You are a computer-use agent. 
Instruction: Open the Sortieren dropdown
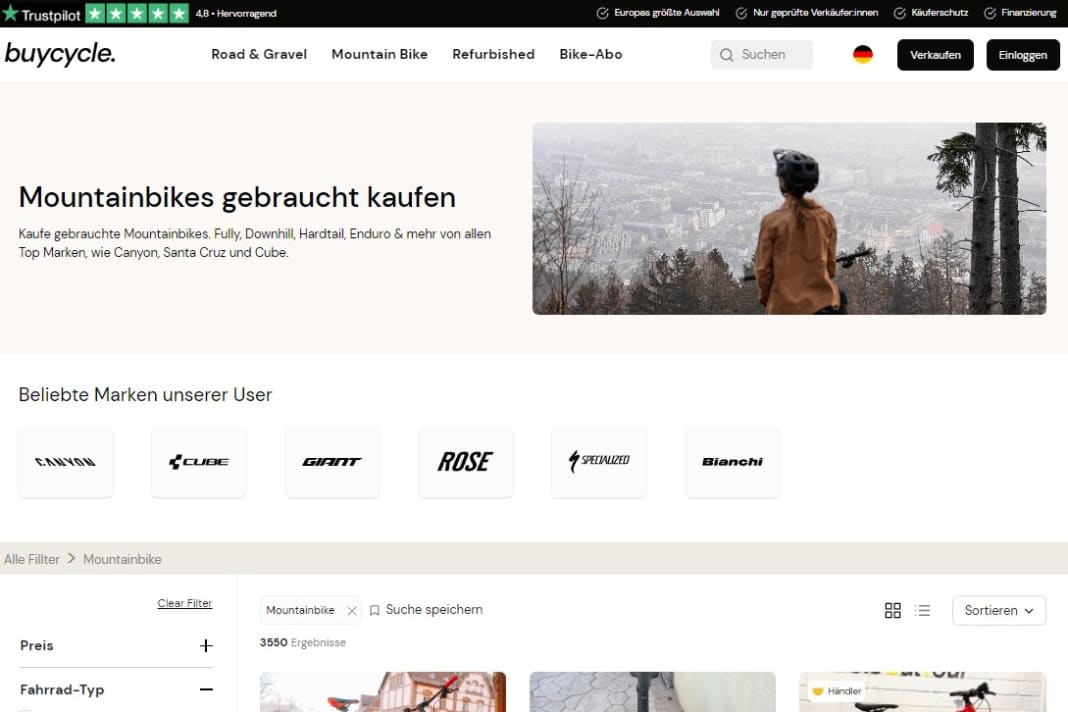pyautogui.click(x=998, y=610)
